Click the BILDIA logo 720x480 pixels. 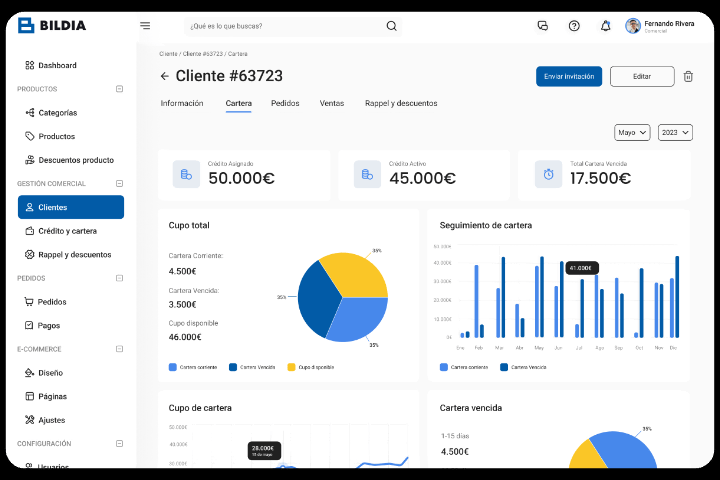click(52, 25)
